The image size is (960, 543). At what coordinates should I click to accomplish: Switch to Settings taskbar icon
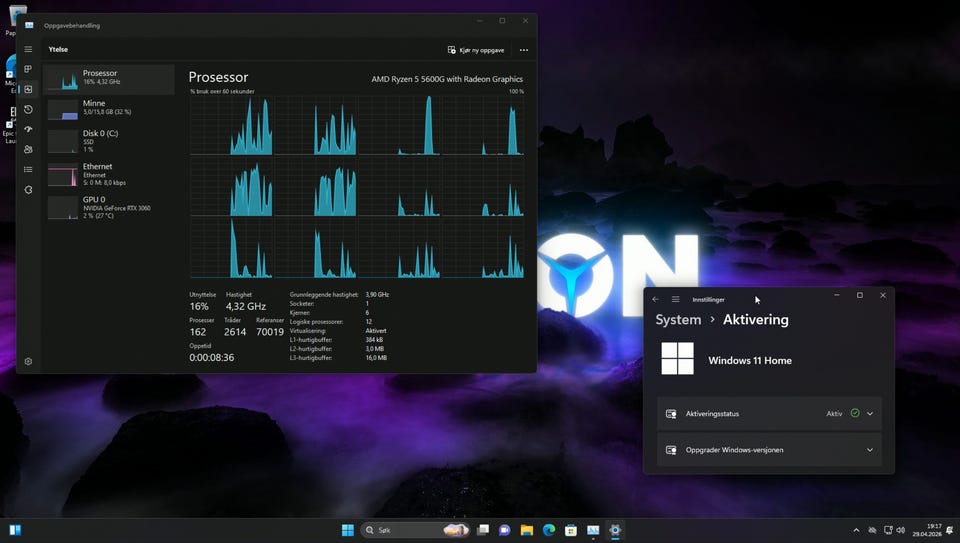click(615, 530)
